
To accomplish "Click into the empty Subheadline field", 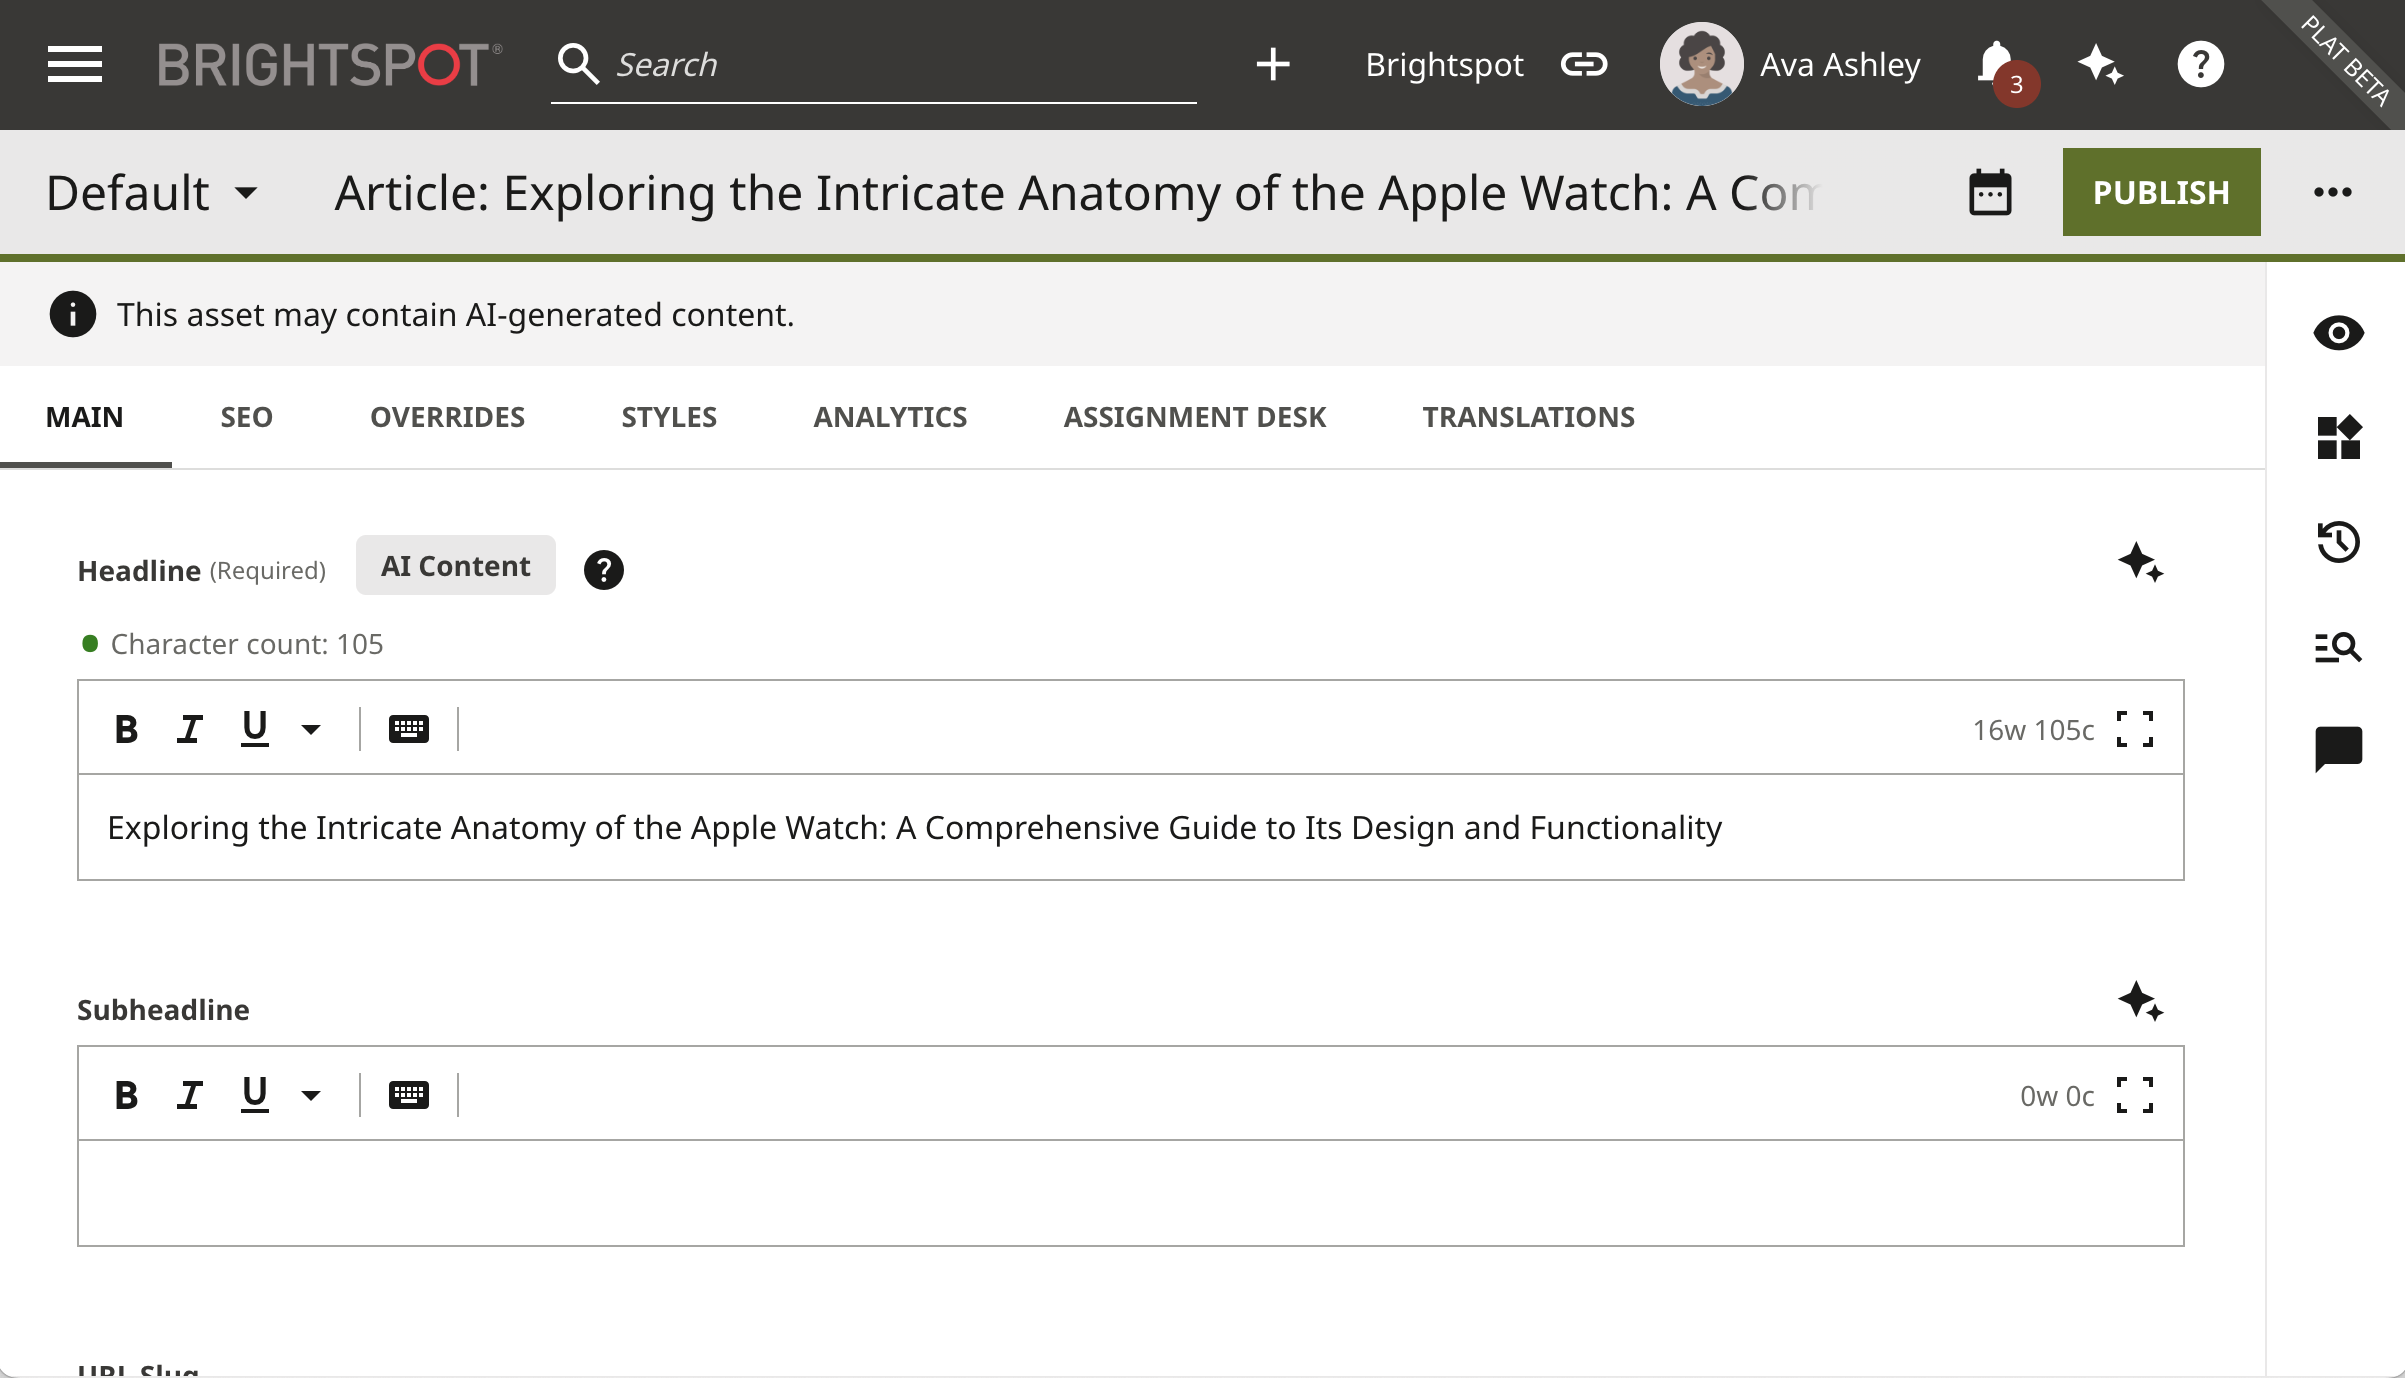I will [x=1131, y=1193].
